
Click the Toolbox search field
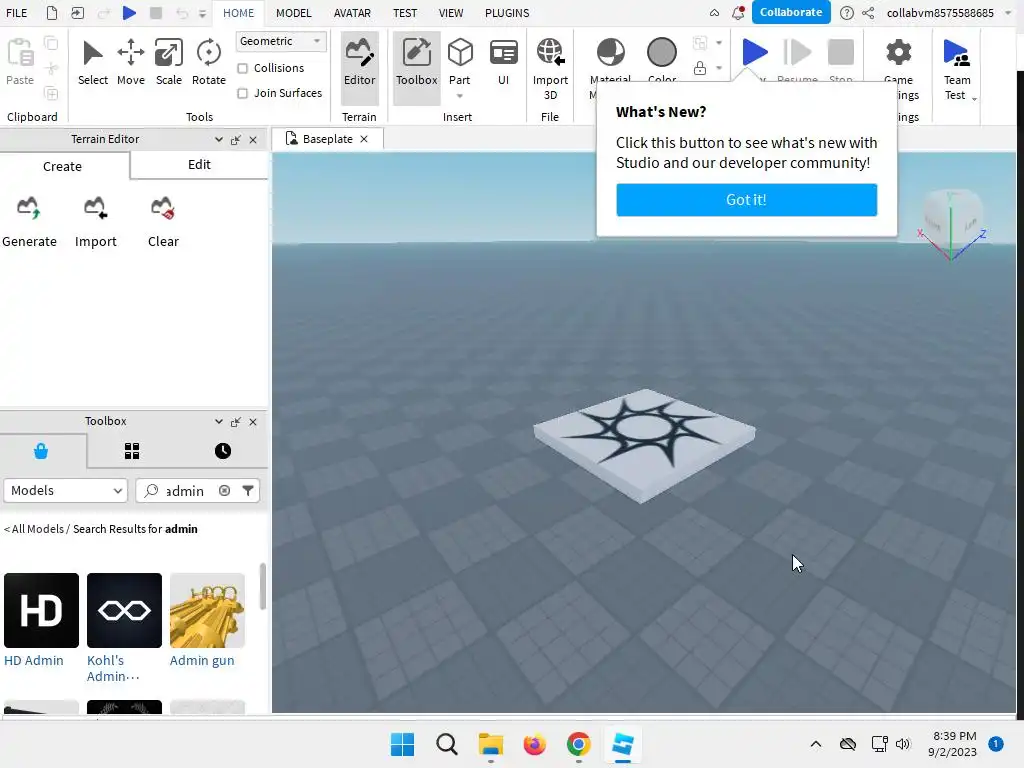point(197,490)
